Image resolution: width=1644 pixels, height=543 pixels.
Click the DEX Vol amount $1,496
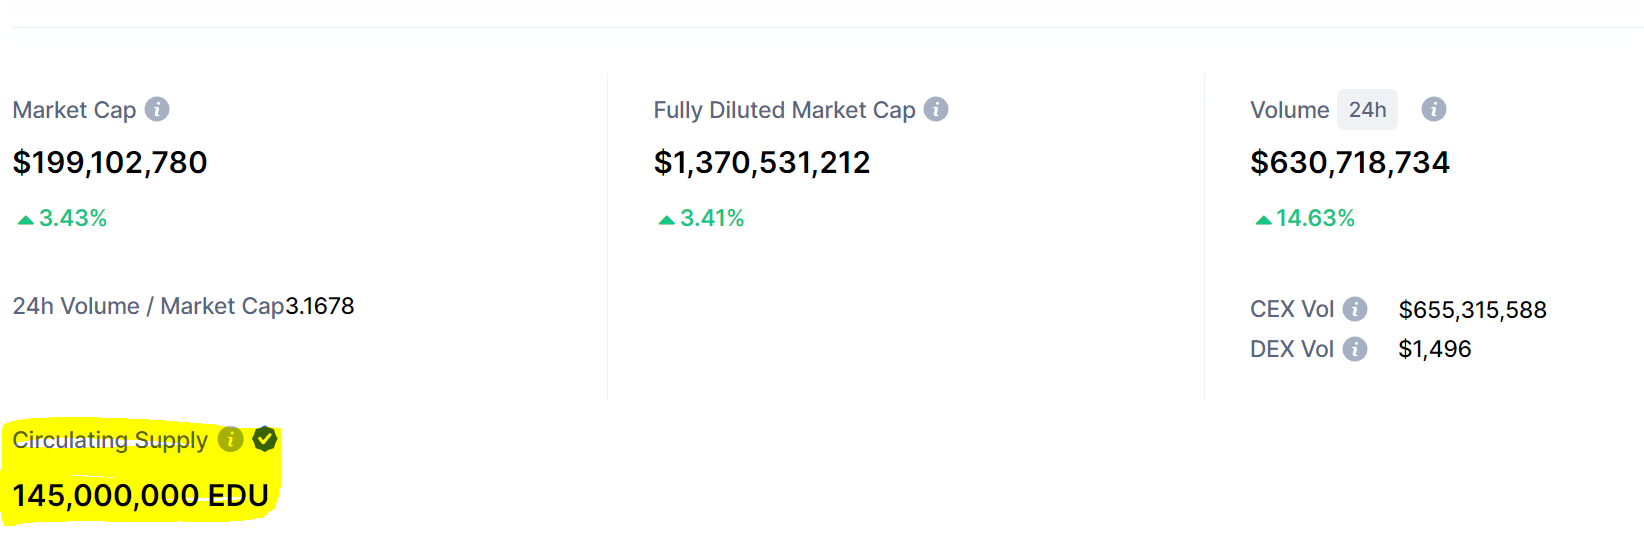[1434, 349]
